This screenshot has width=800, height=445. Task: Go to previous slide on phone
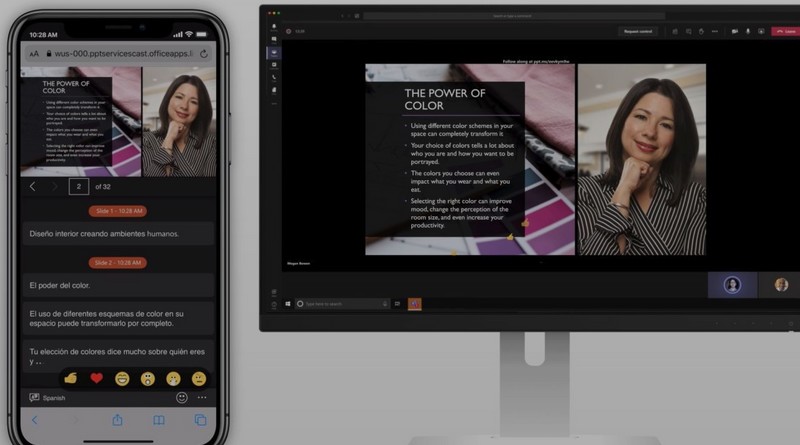[x=33, y=186]
